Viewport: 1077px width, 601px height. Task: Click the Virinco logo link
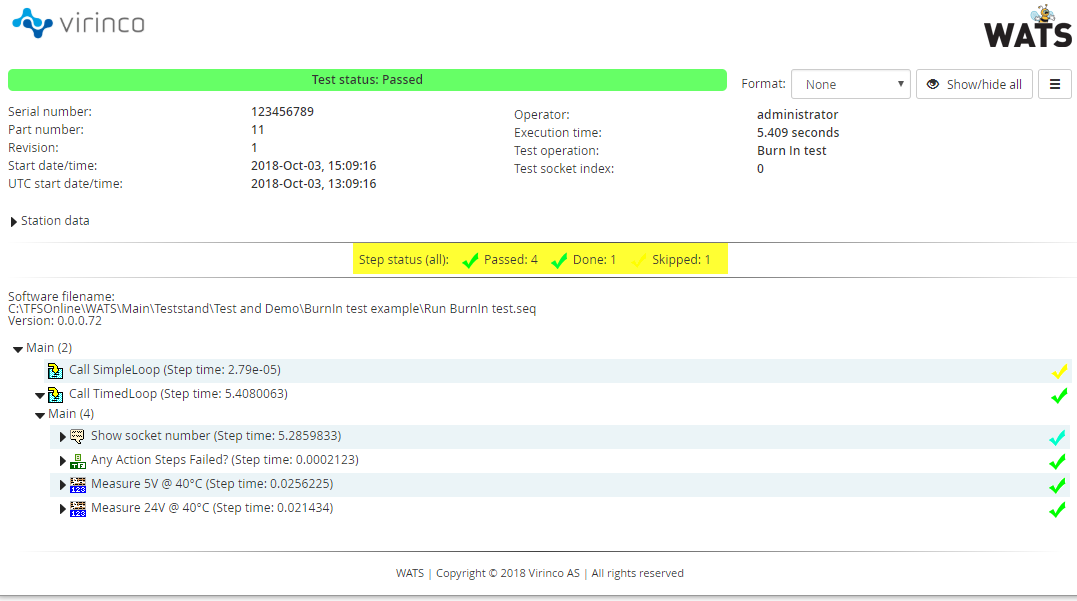pos(78,22)
